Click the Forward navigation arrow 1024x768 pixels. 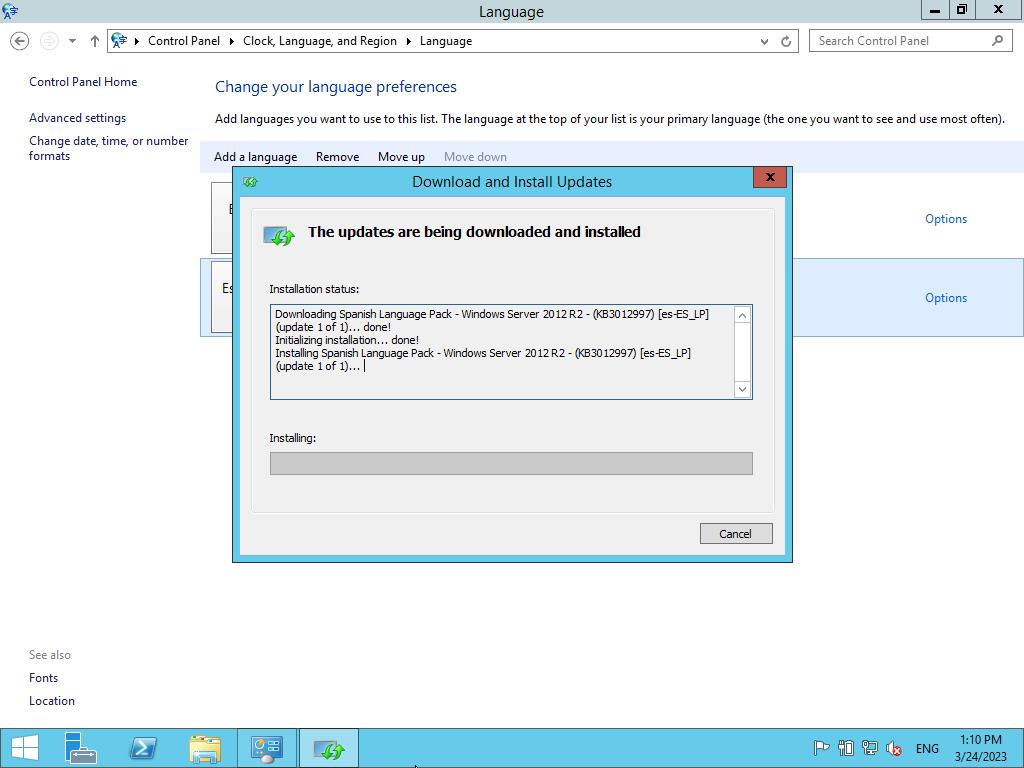coord(49,41)
